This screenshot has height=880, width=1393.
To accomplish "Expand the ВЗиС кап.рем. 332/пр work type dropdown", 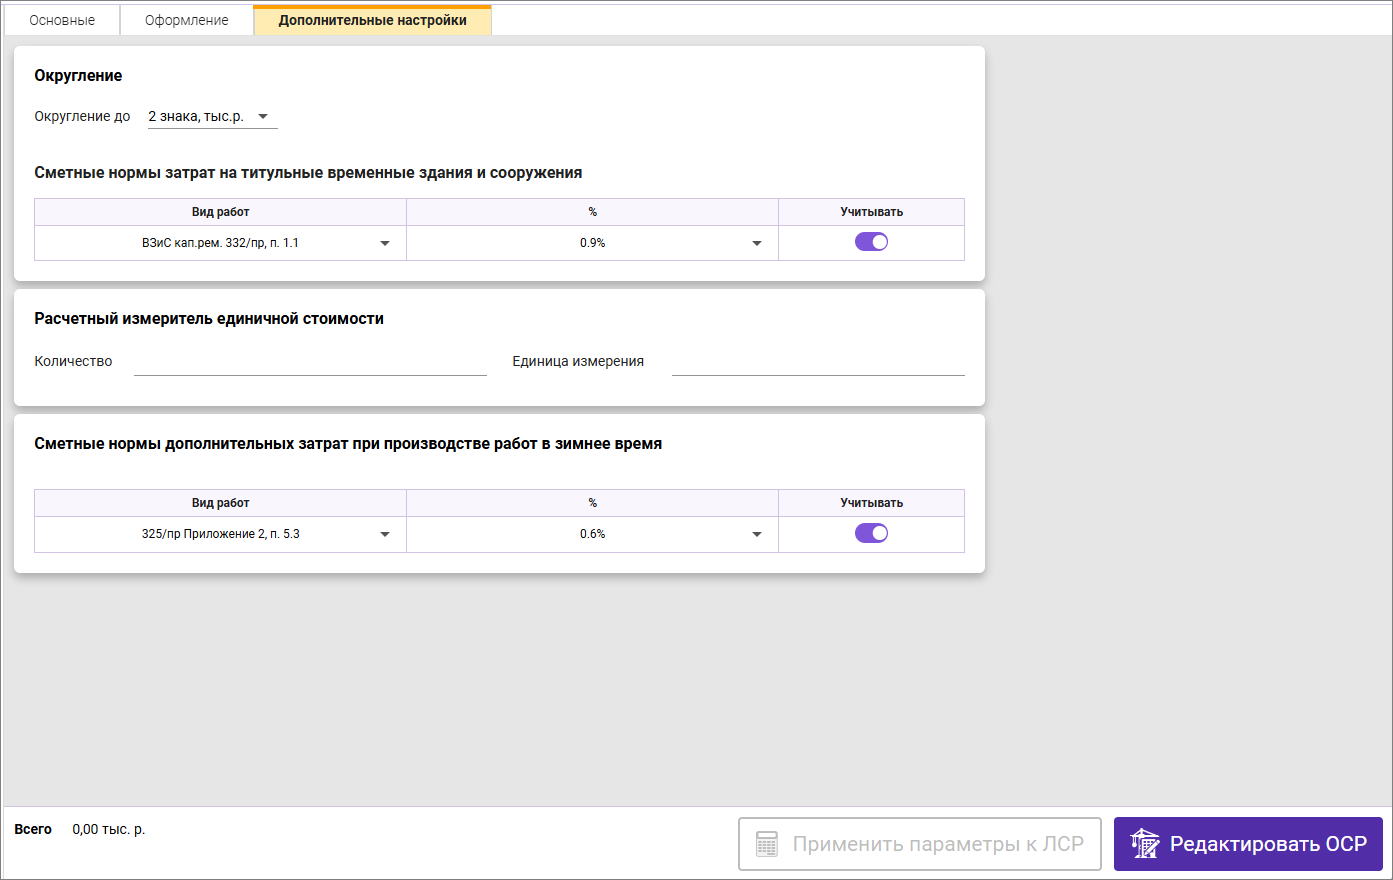I will coord(385,243).
